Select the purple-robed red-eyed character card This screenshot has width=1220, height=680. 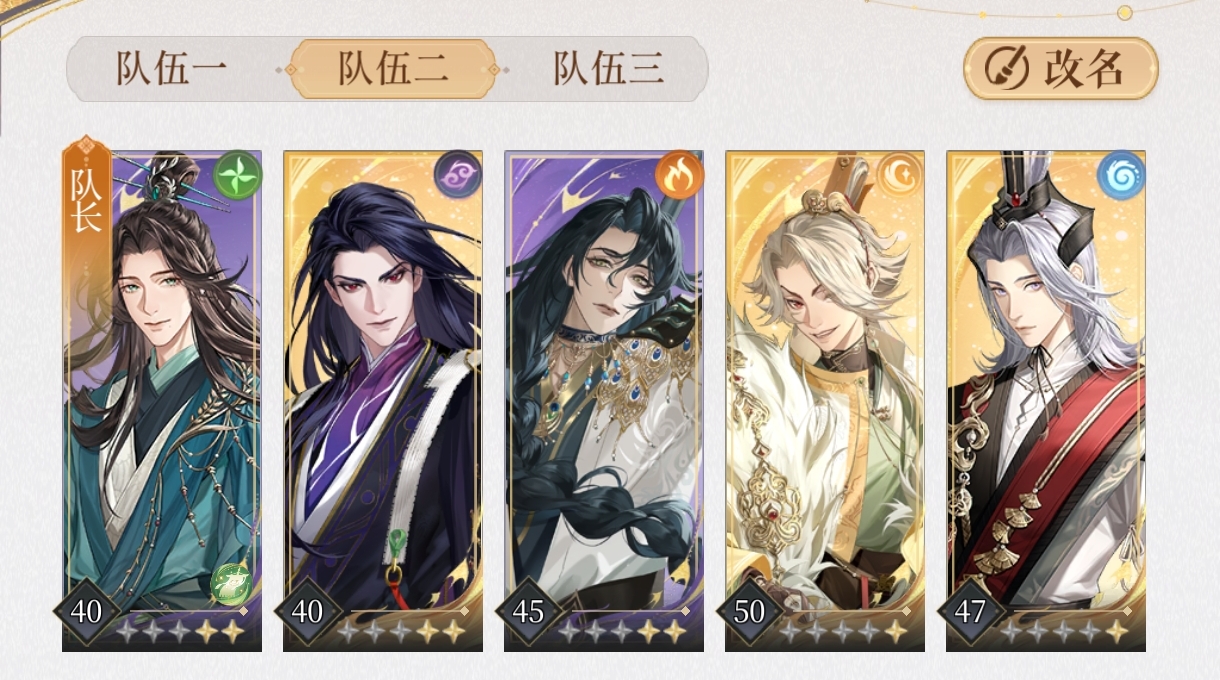coord(383,401)
